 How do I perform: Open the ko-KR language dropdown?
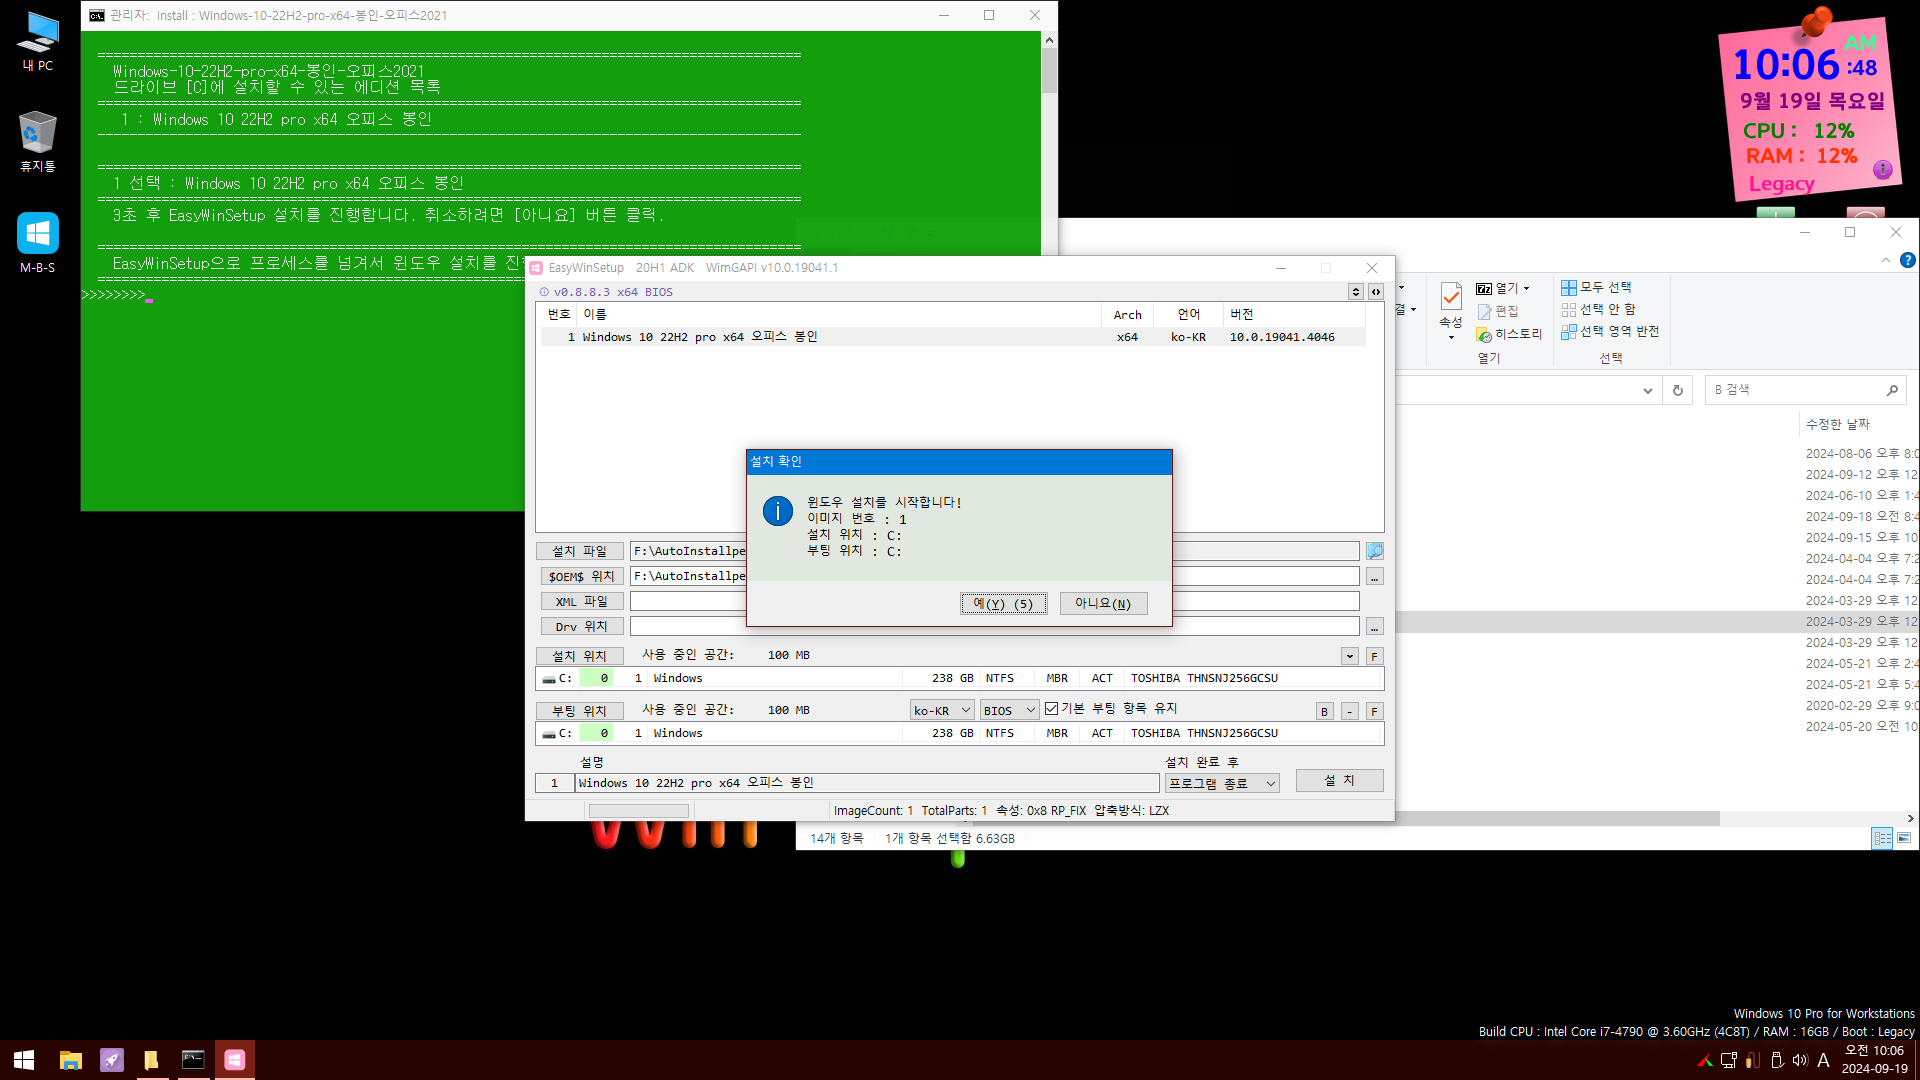(x=942, y=710)
